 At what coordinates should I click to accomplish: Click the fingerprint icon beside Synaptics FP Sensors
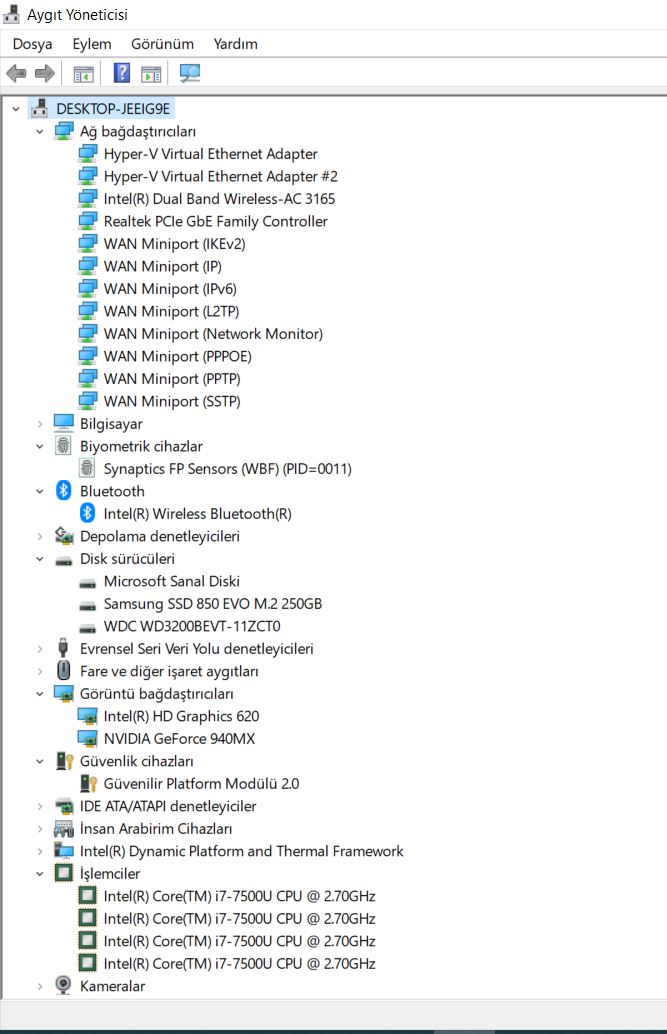[87, 468]
